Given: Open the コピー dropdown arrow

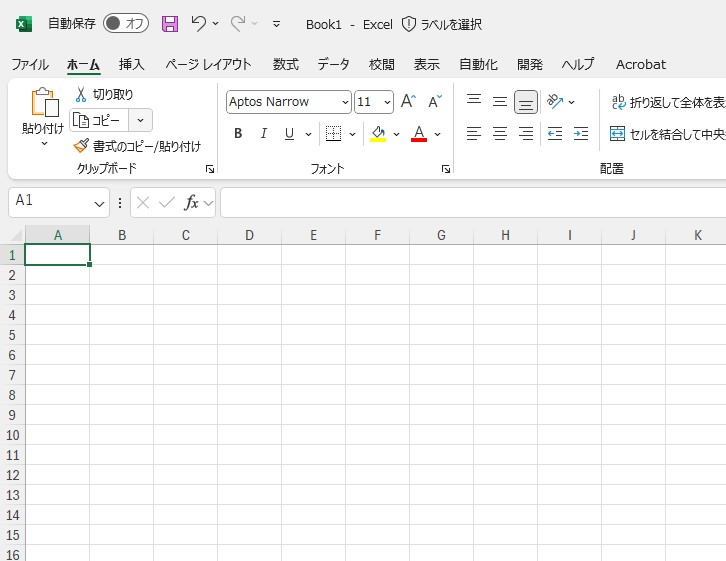Looking at the screenshot, I should tap(141, 120).
